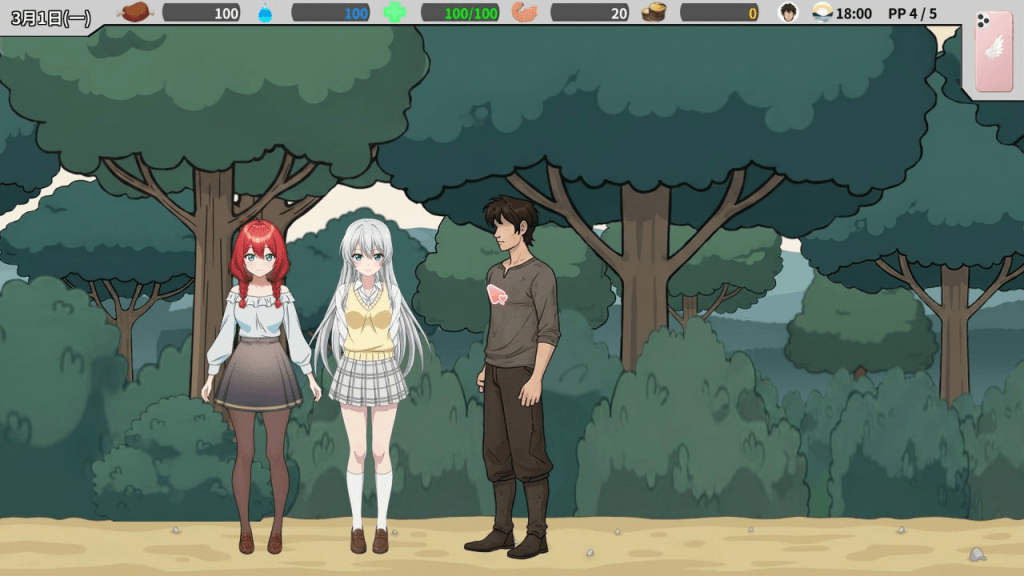This screenshot has height=576, width=1024.
Task: Click the sushi count bar showing 0
Action: tap(719, 13)
